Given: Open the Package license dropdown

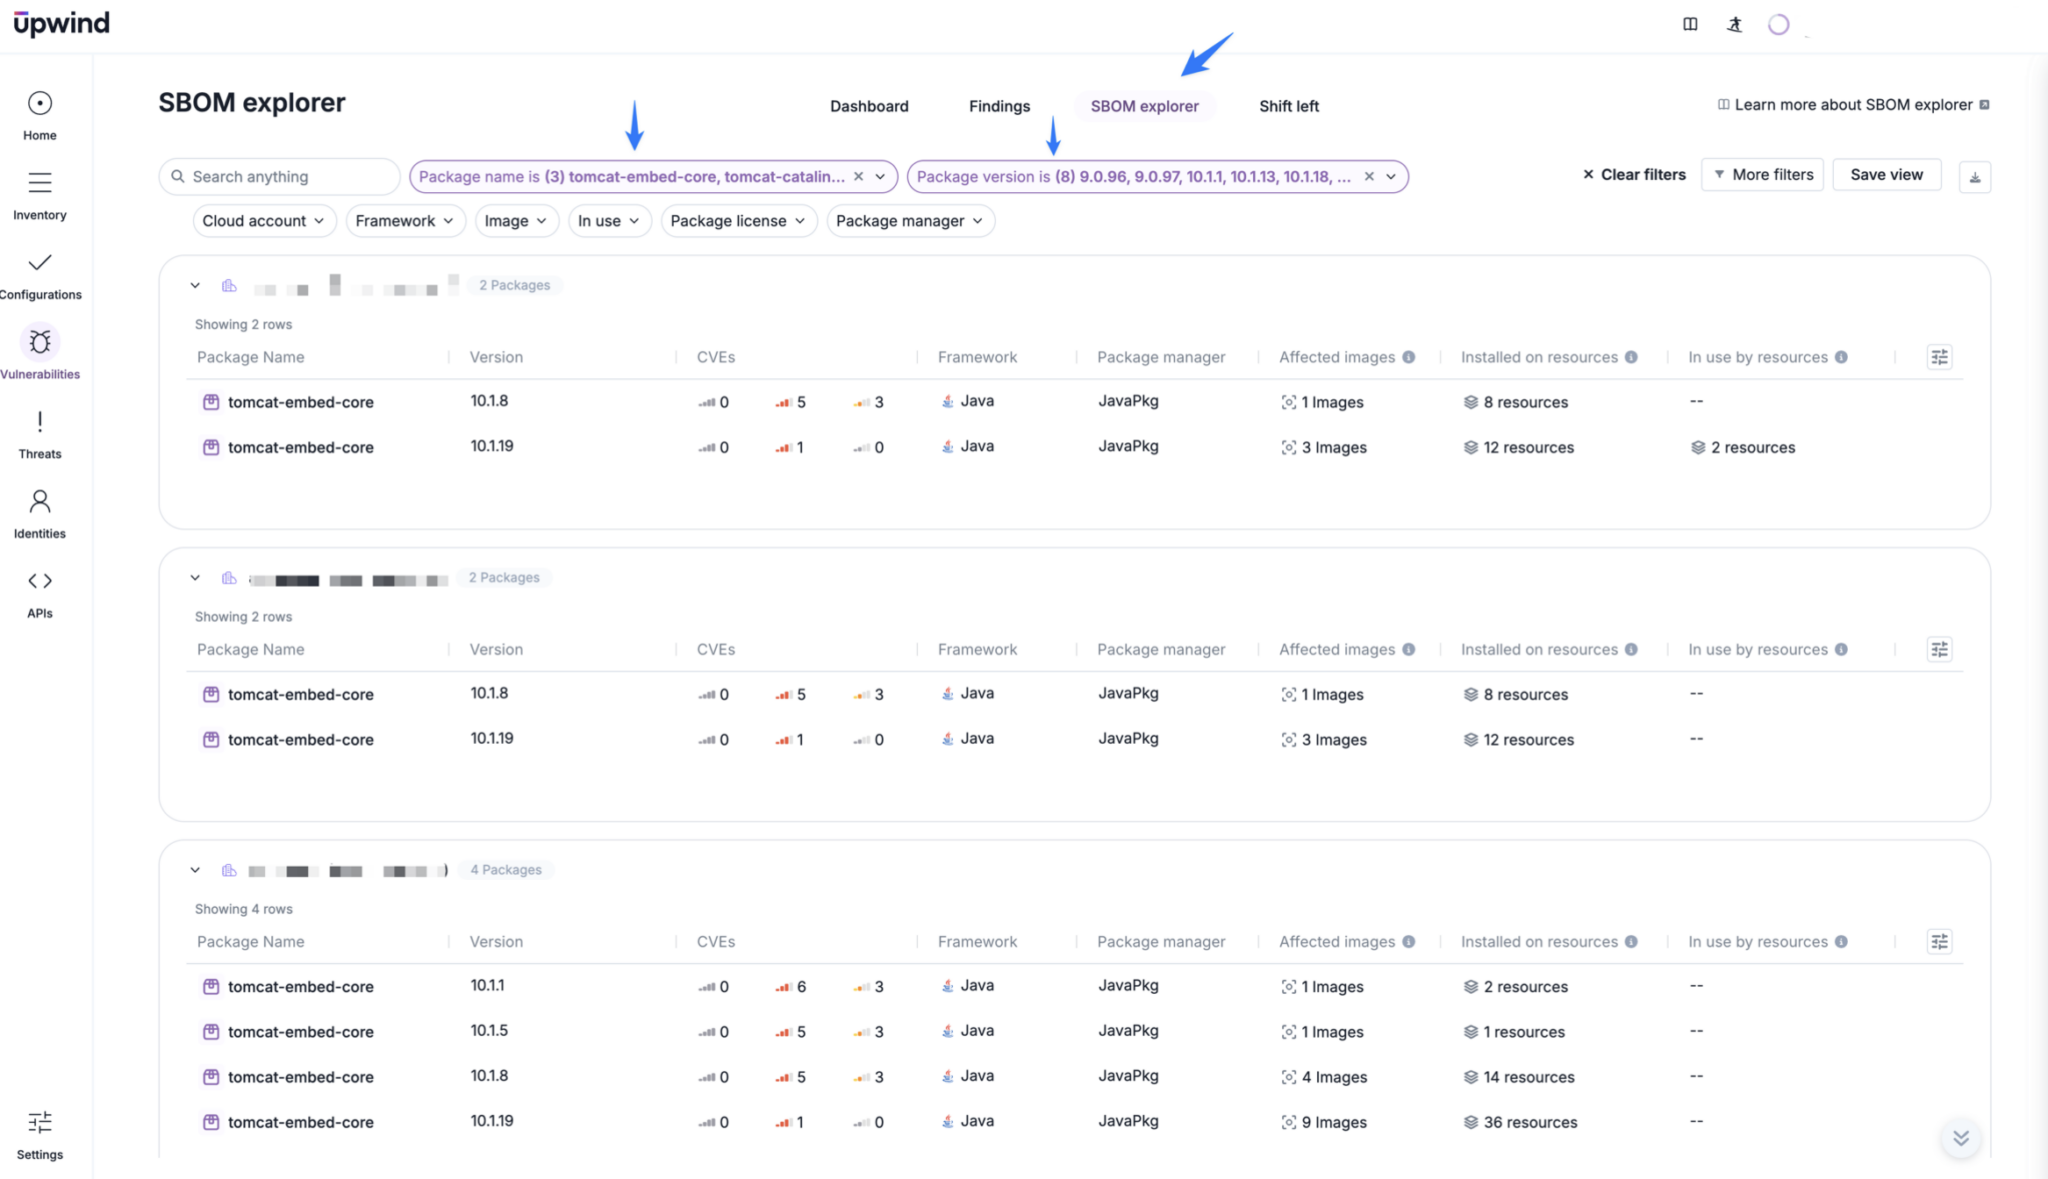Looking at the screenshot, I should click(x=738, y=221).
